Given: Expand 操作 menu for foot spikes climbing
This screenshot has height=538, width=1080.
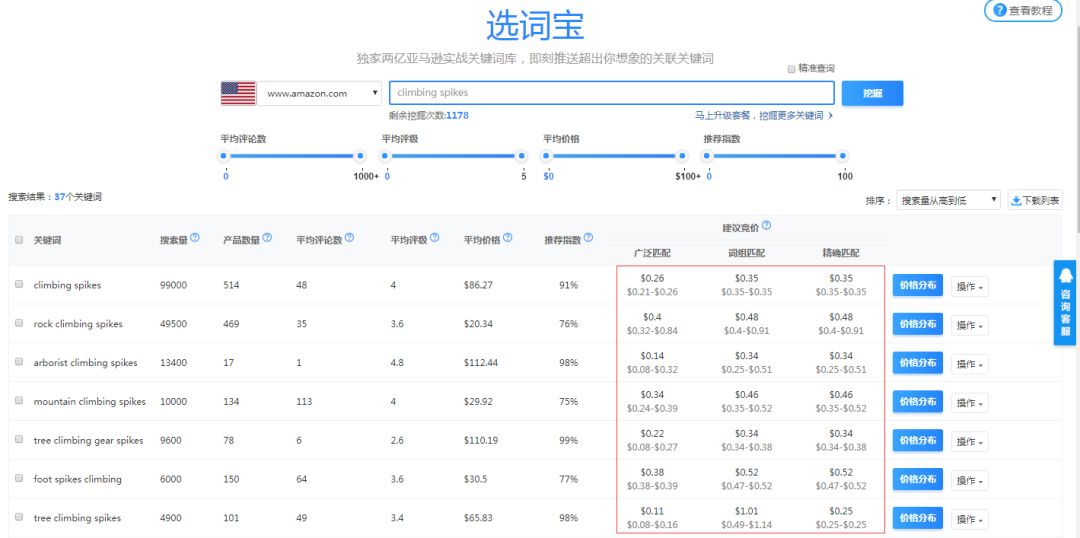Looking at the screenshot, I should click(970, 480).
